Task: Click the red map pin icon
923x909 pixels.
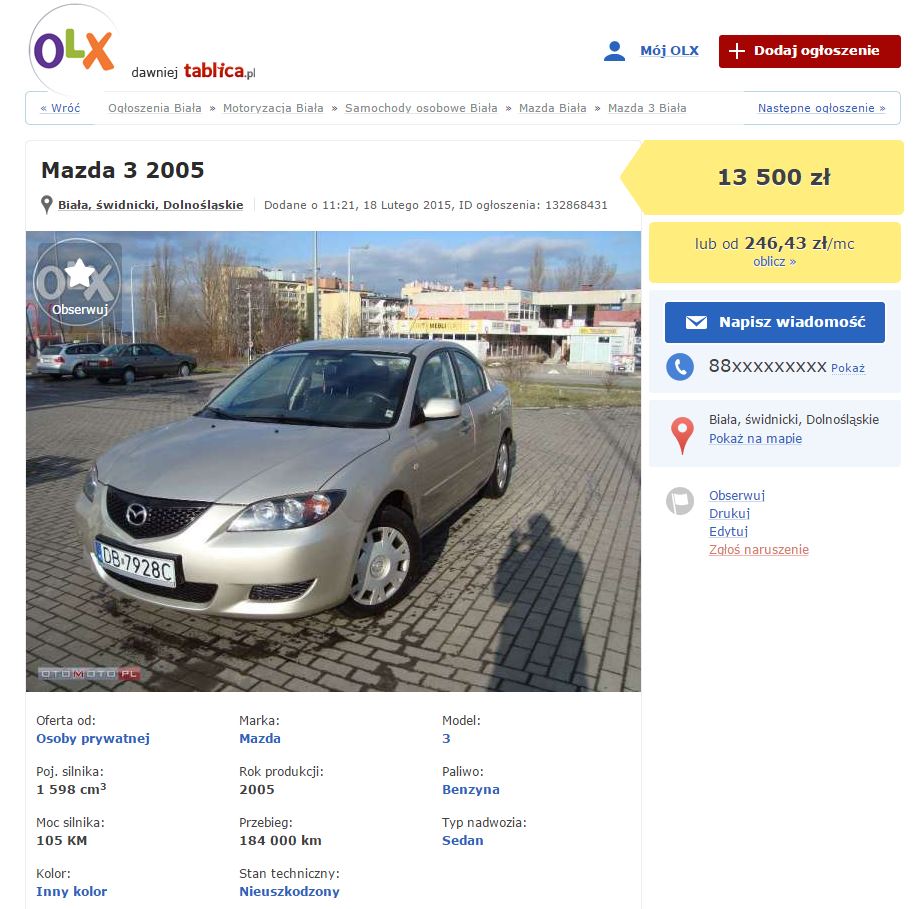Action: point(682,435)
